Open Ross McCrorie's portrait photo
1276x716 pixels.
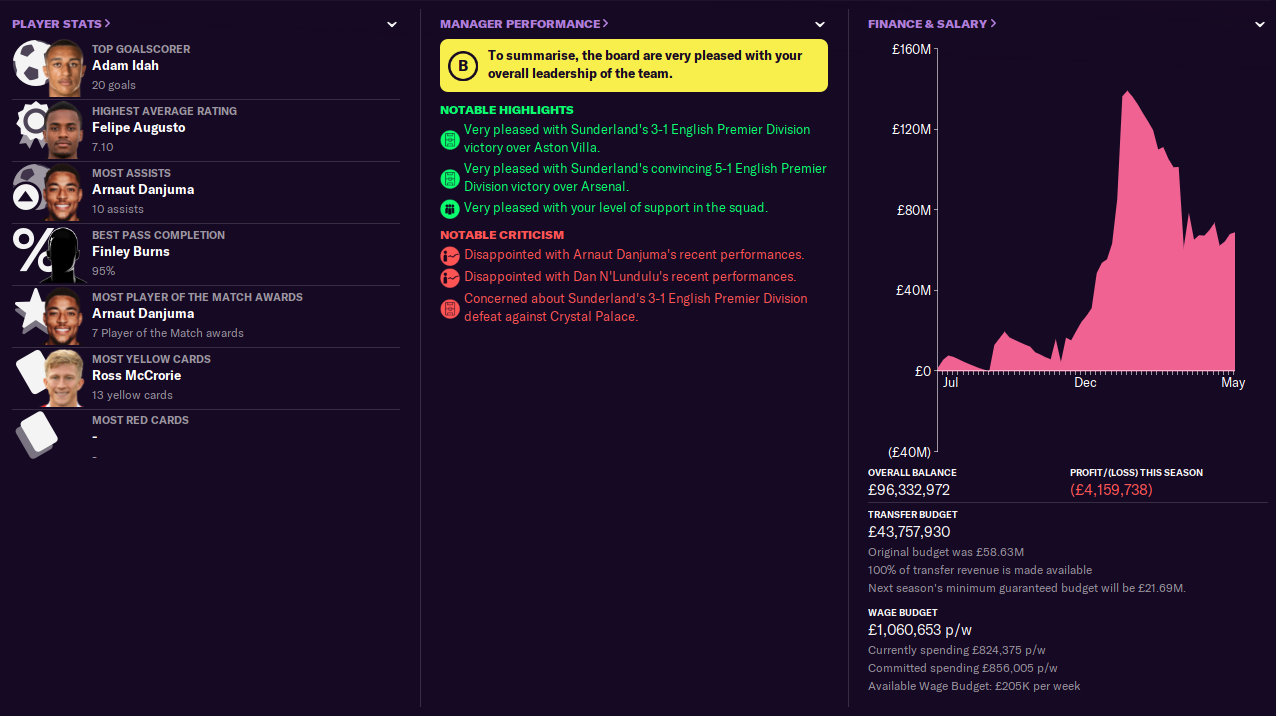(63, 378)
